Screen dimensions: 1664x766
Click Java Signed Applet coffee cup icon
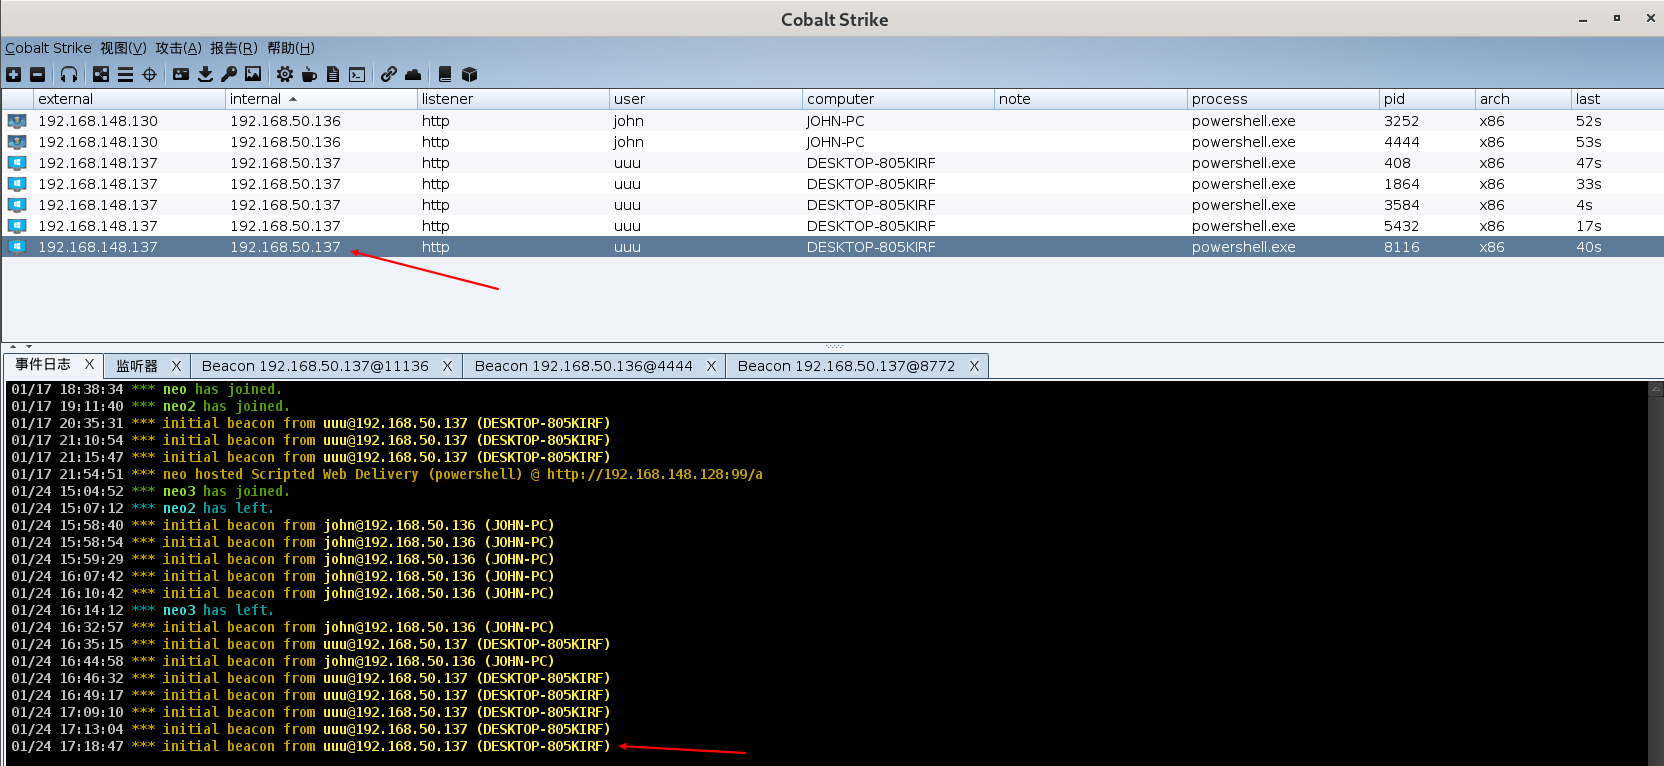[x=309, y=74]
